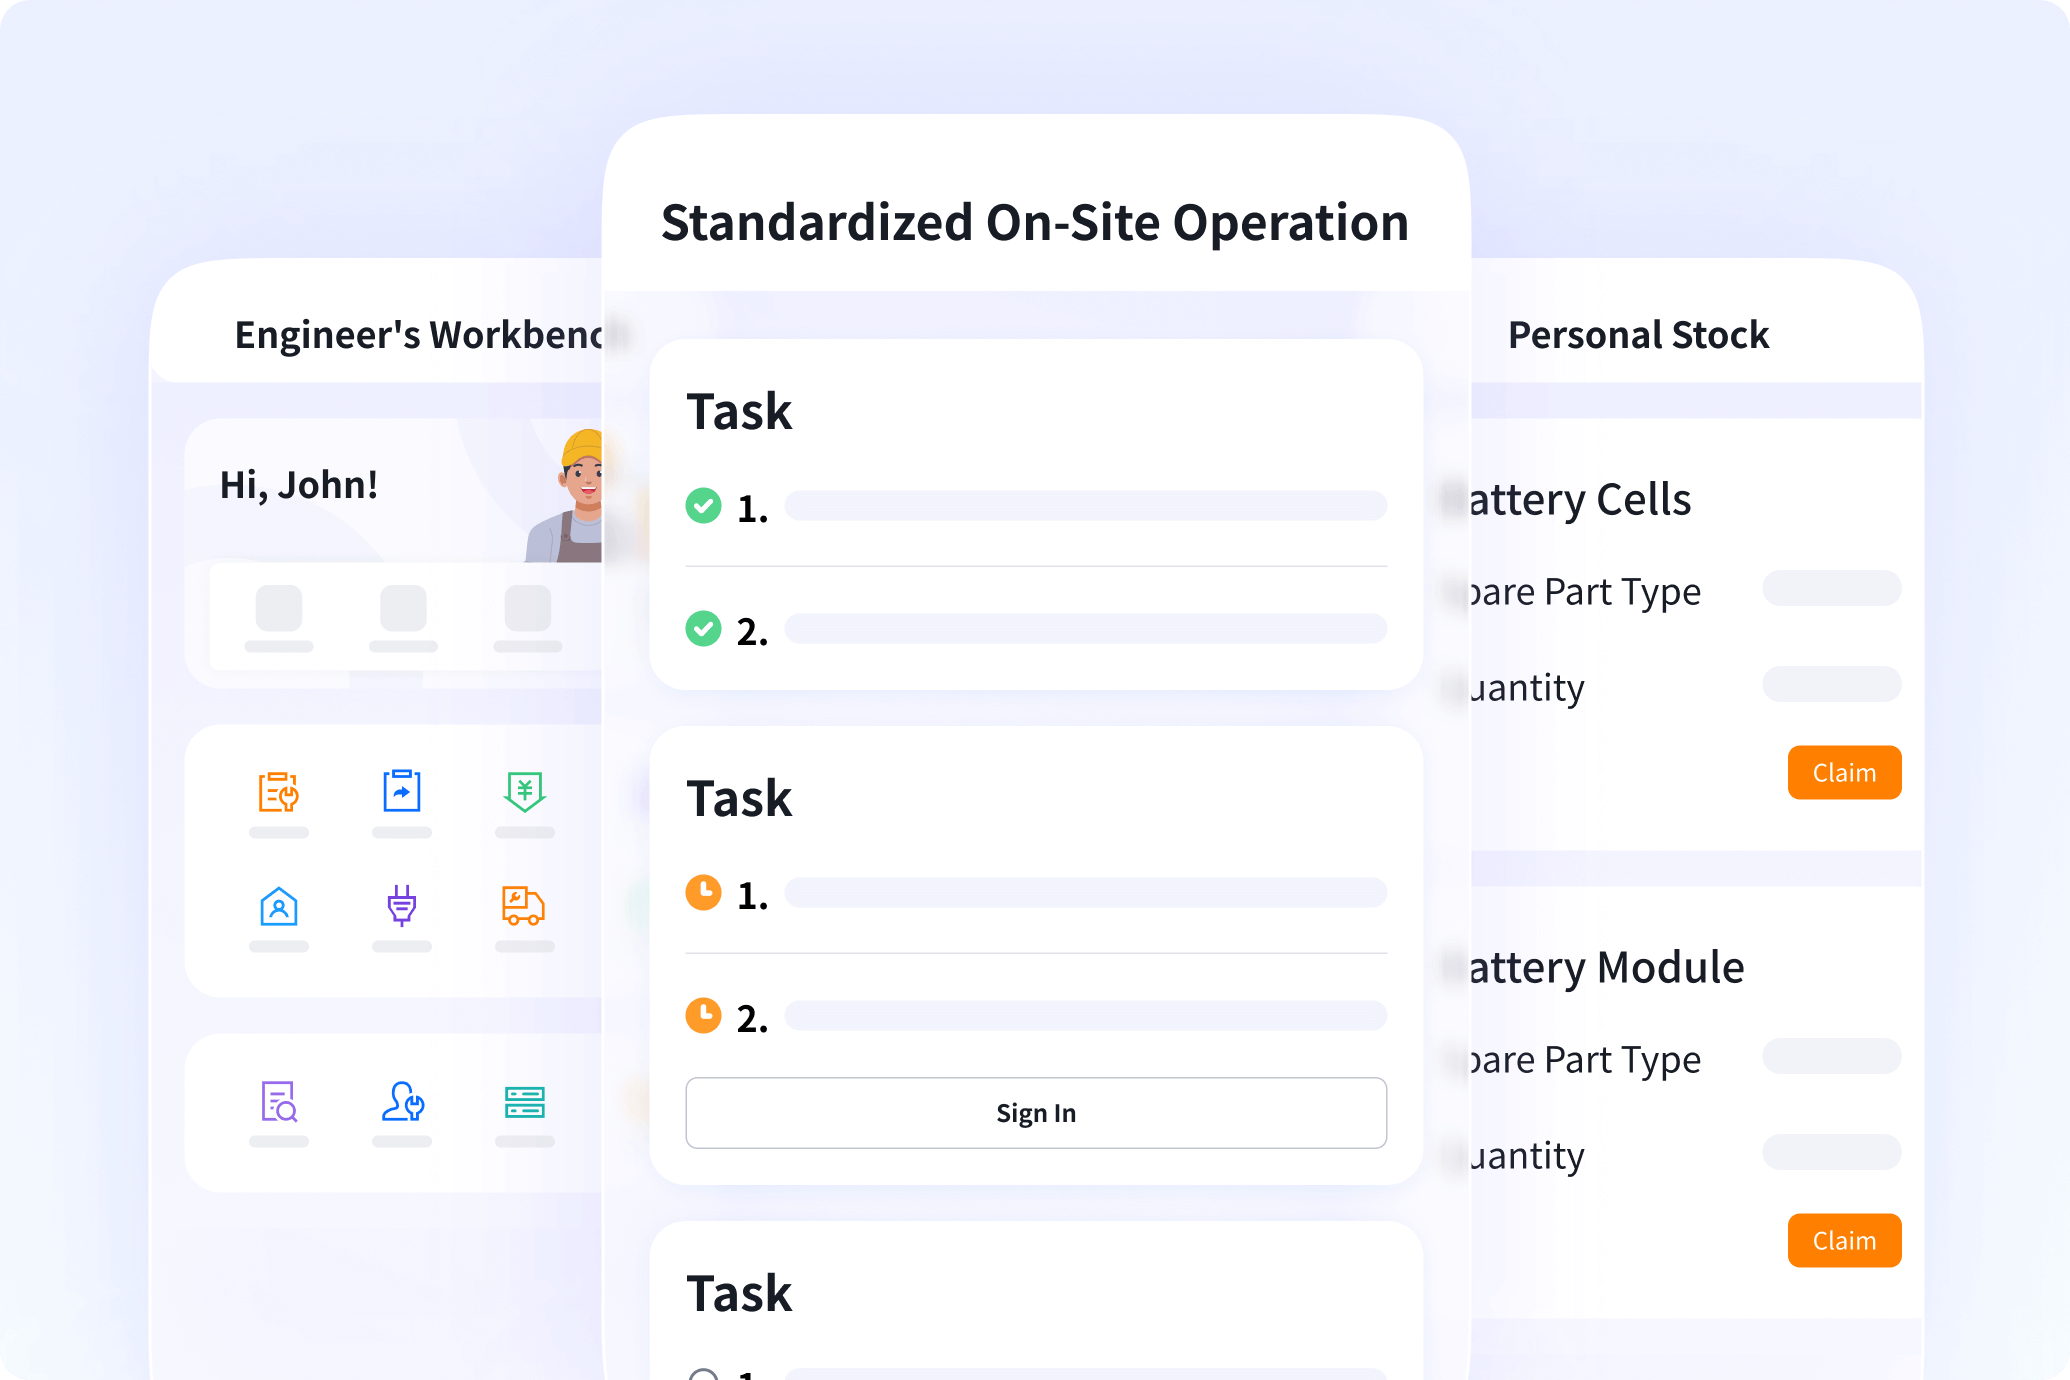2070x1380 pixels.
Task: Open the dispatch transfer clipboard icon
Action: (401, 791)
